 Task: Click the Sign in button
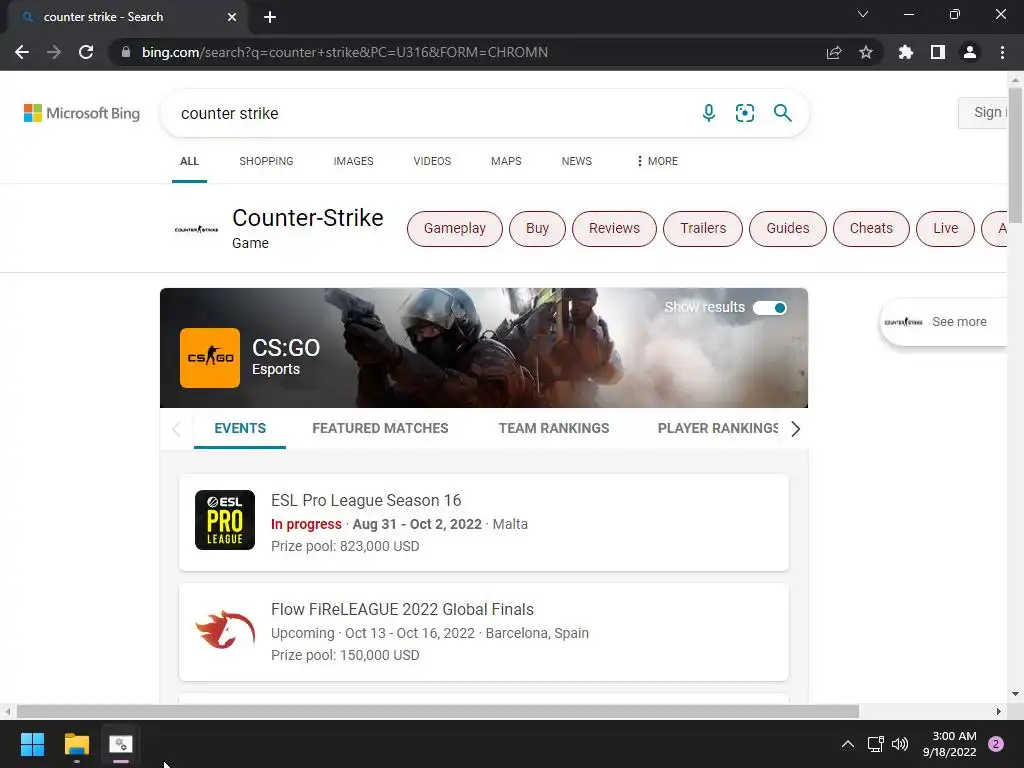(984, 112)
